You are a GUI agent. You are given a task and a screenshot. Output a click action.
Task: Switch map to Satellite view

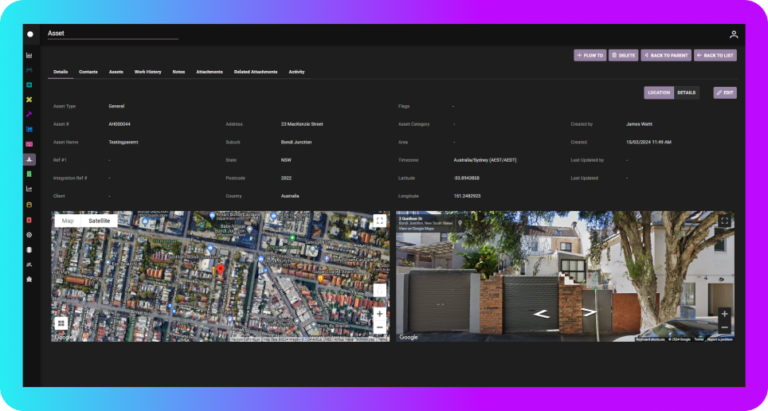point(99,220)
